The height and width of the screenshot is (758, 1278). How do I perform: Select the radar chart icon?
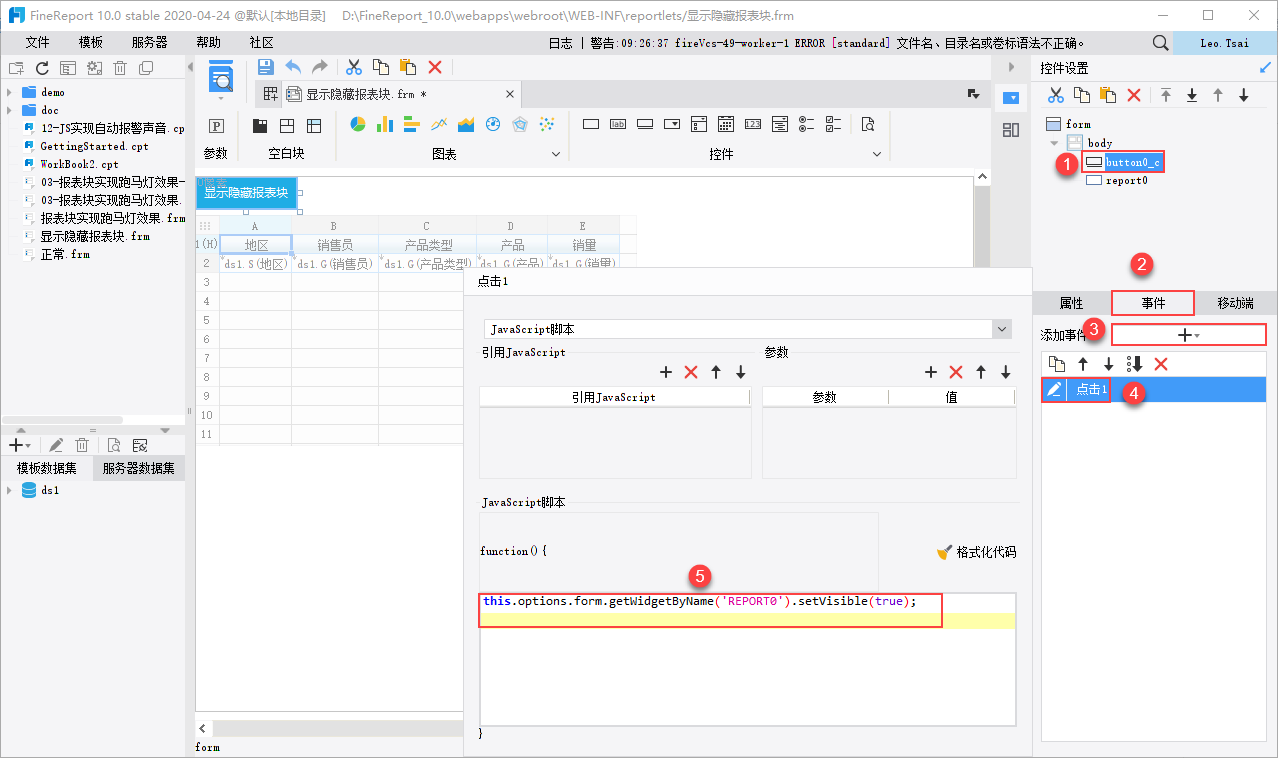point(519,124)
